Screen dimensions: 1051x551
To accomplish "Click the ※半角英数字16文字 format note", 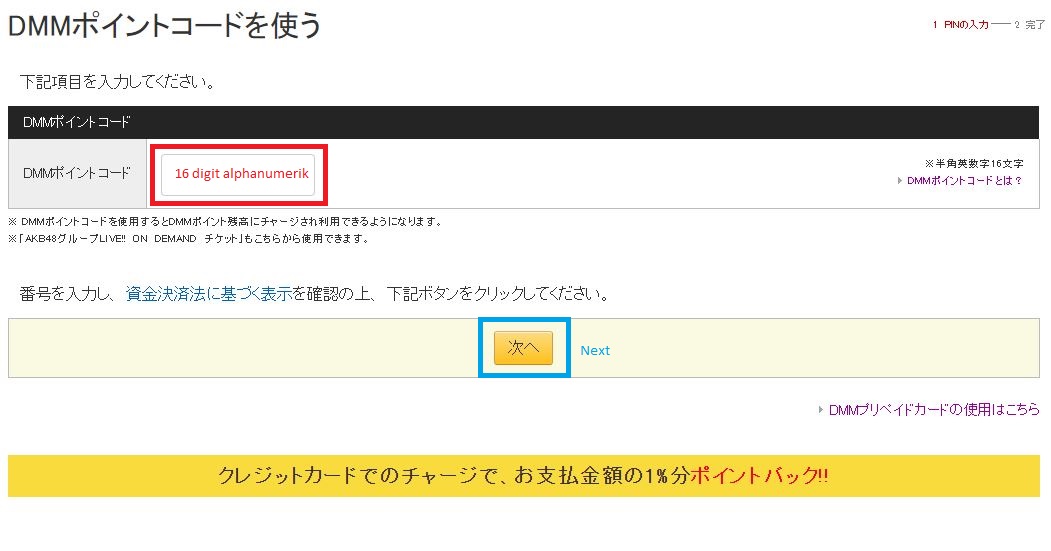I will tap(973, 163).
